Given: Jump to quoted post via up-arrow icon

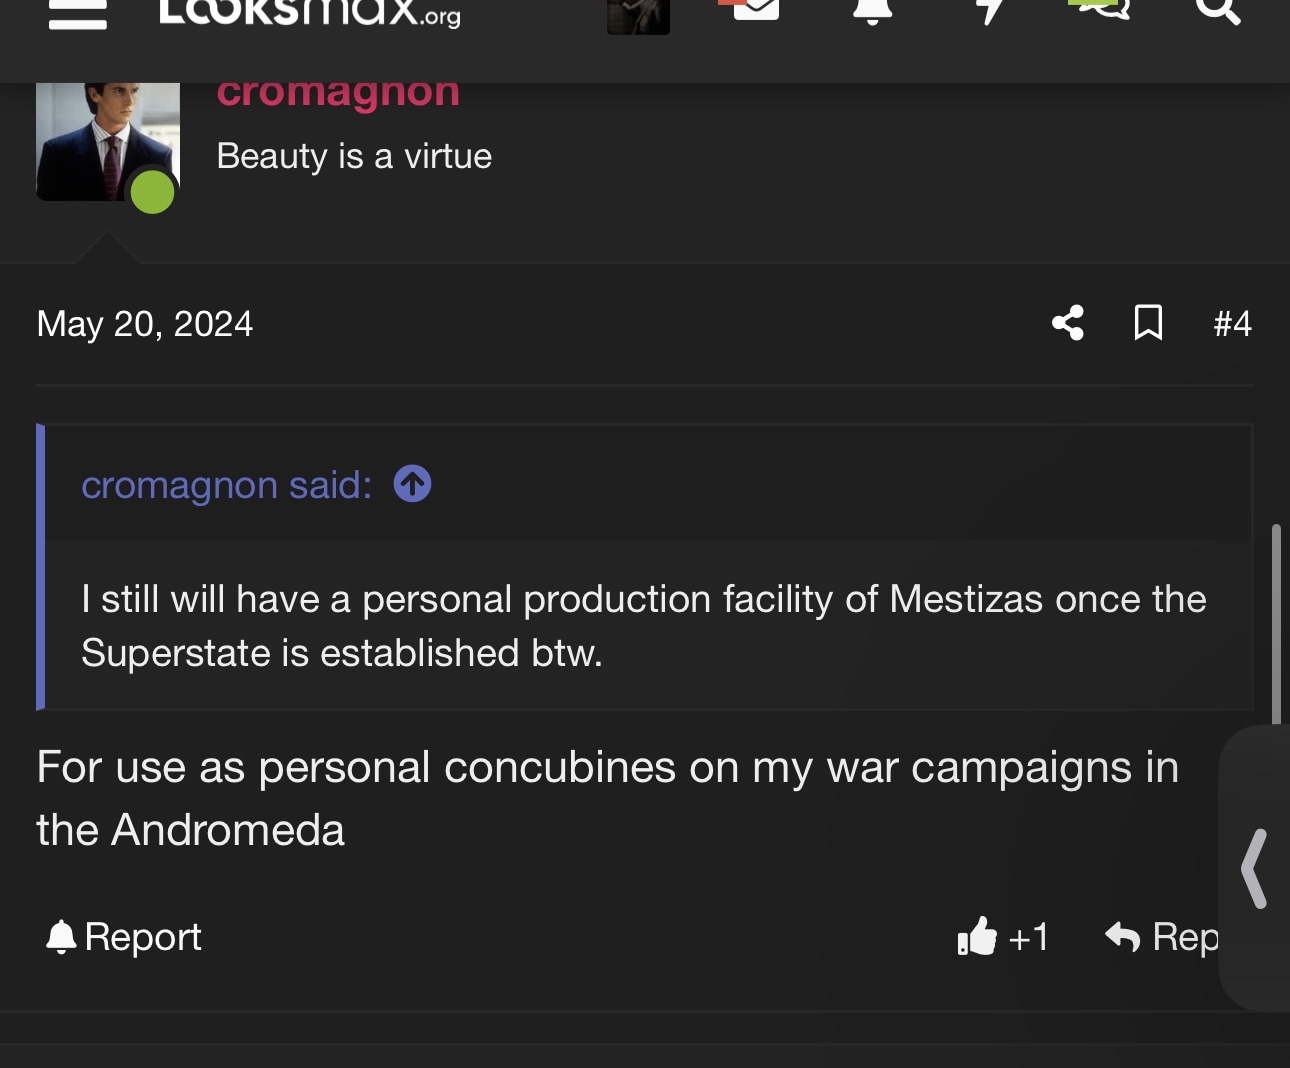Looking at the screenshot, I should click(x=412, y=484).
